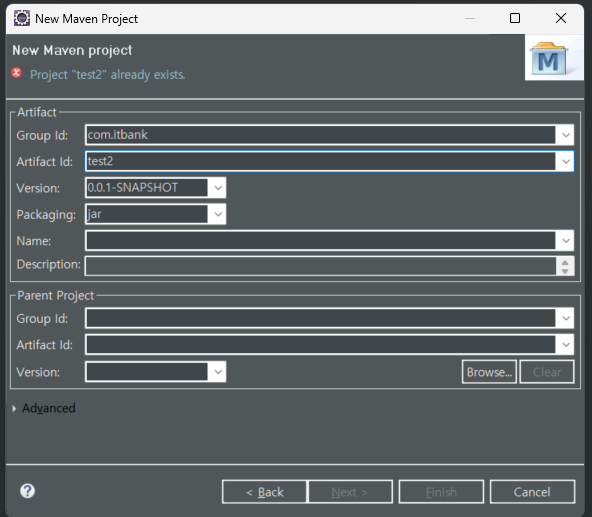Screen dimensions: 592x517
Task: Click the Description field down spinner arrow
Action: pyautogui.click(x=565, y=271)
